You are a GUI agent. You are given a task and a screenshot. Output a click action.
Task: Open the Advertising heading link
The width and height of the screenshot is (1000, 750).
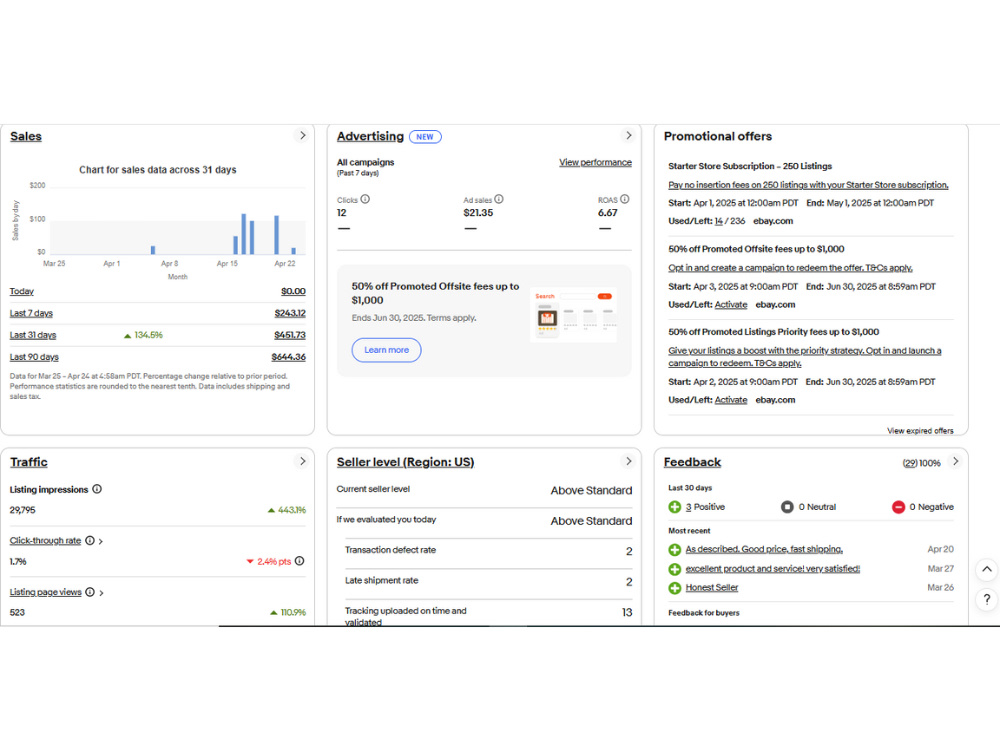(x=370, y=136)
